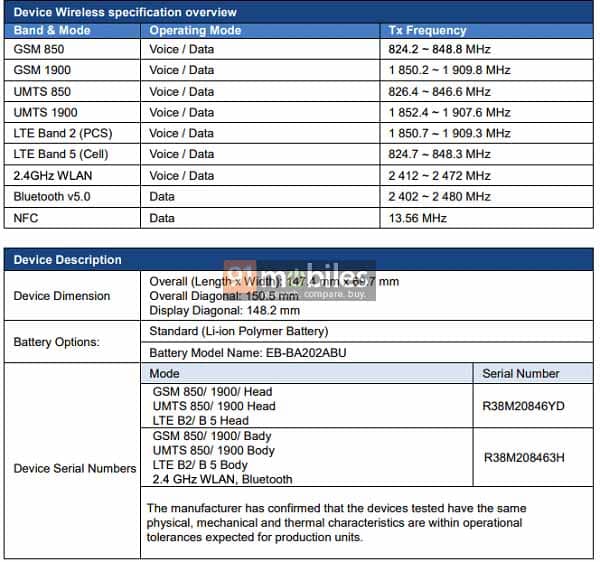Select the 'LTE B2/ B 5 Head' line
The width and height of the screenshot is (600, 562).
[x=201, y=420]
